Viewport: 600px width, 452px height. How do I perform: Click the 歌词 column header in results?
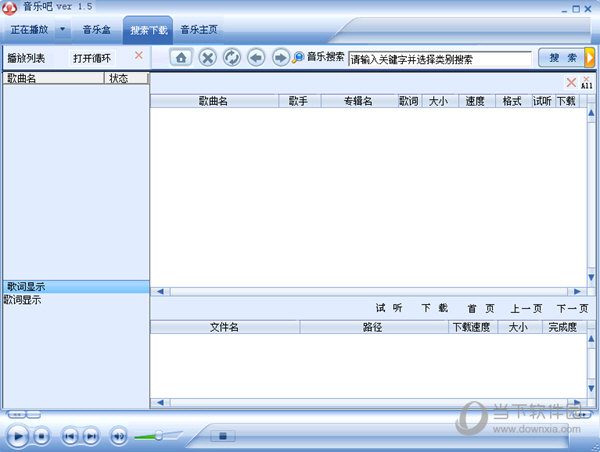click(409, 101)
